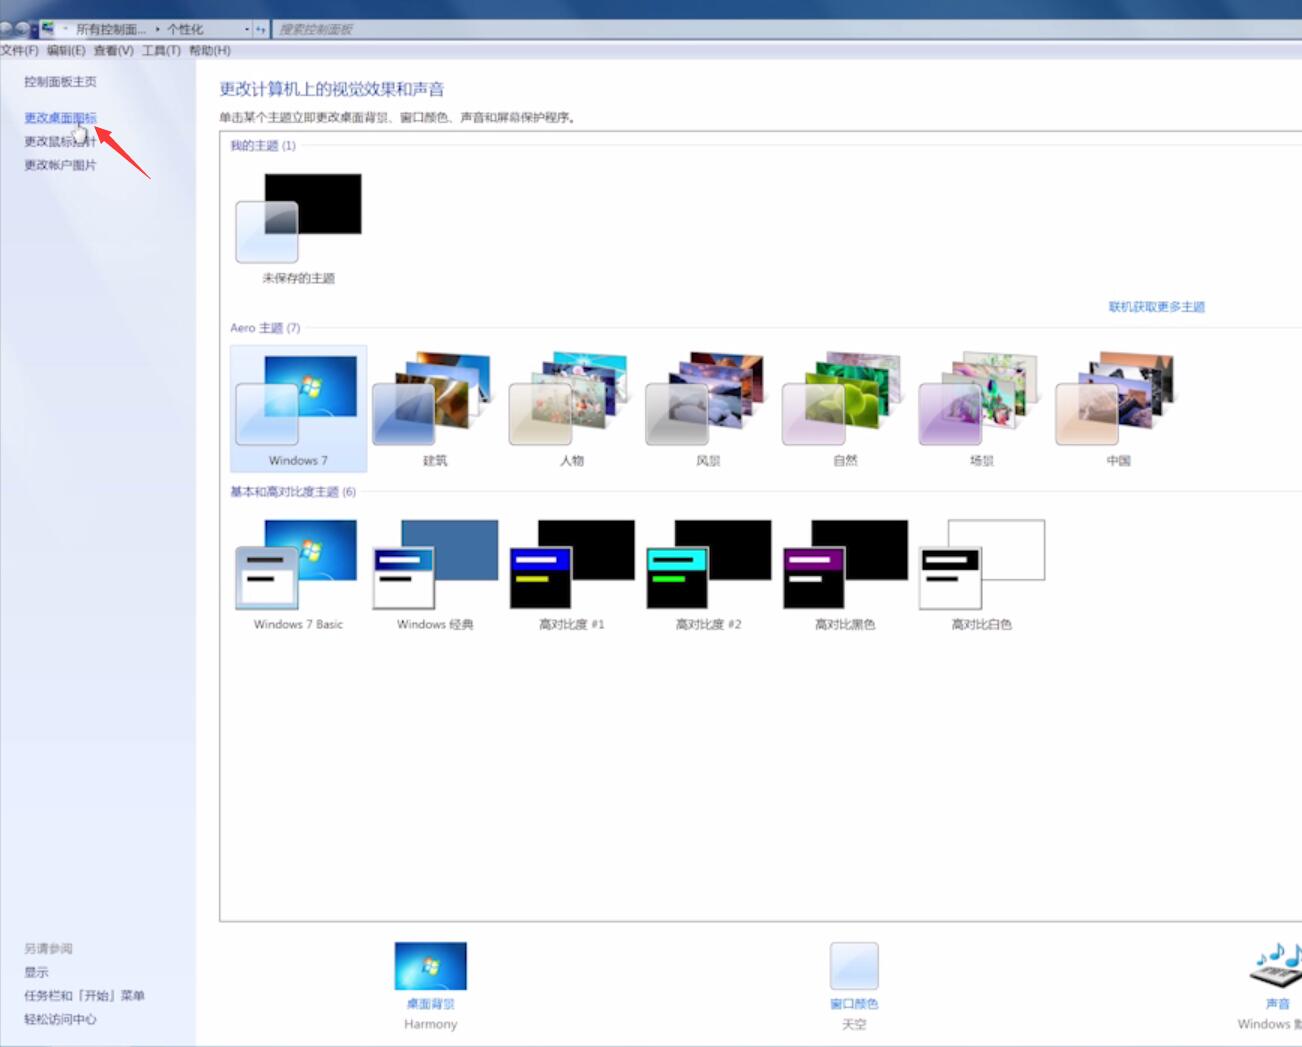Image resolution: width=1302 pixels, height=1047 pixels.
Task: Open the 文件(F) menu
Action: 19,50
